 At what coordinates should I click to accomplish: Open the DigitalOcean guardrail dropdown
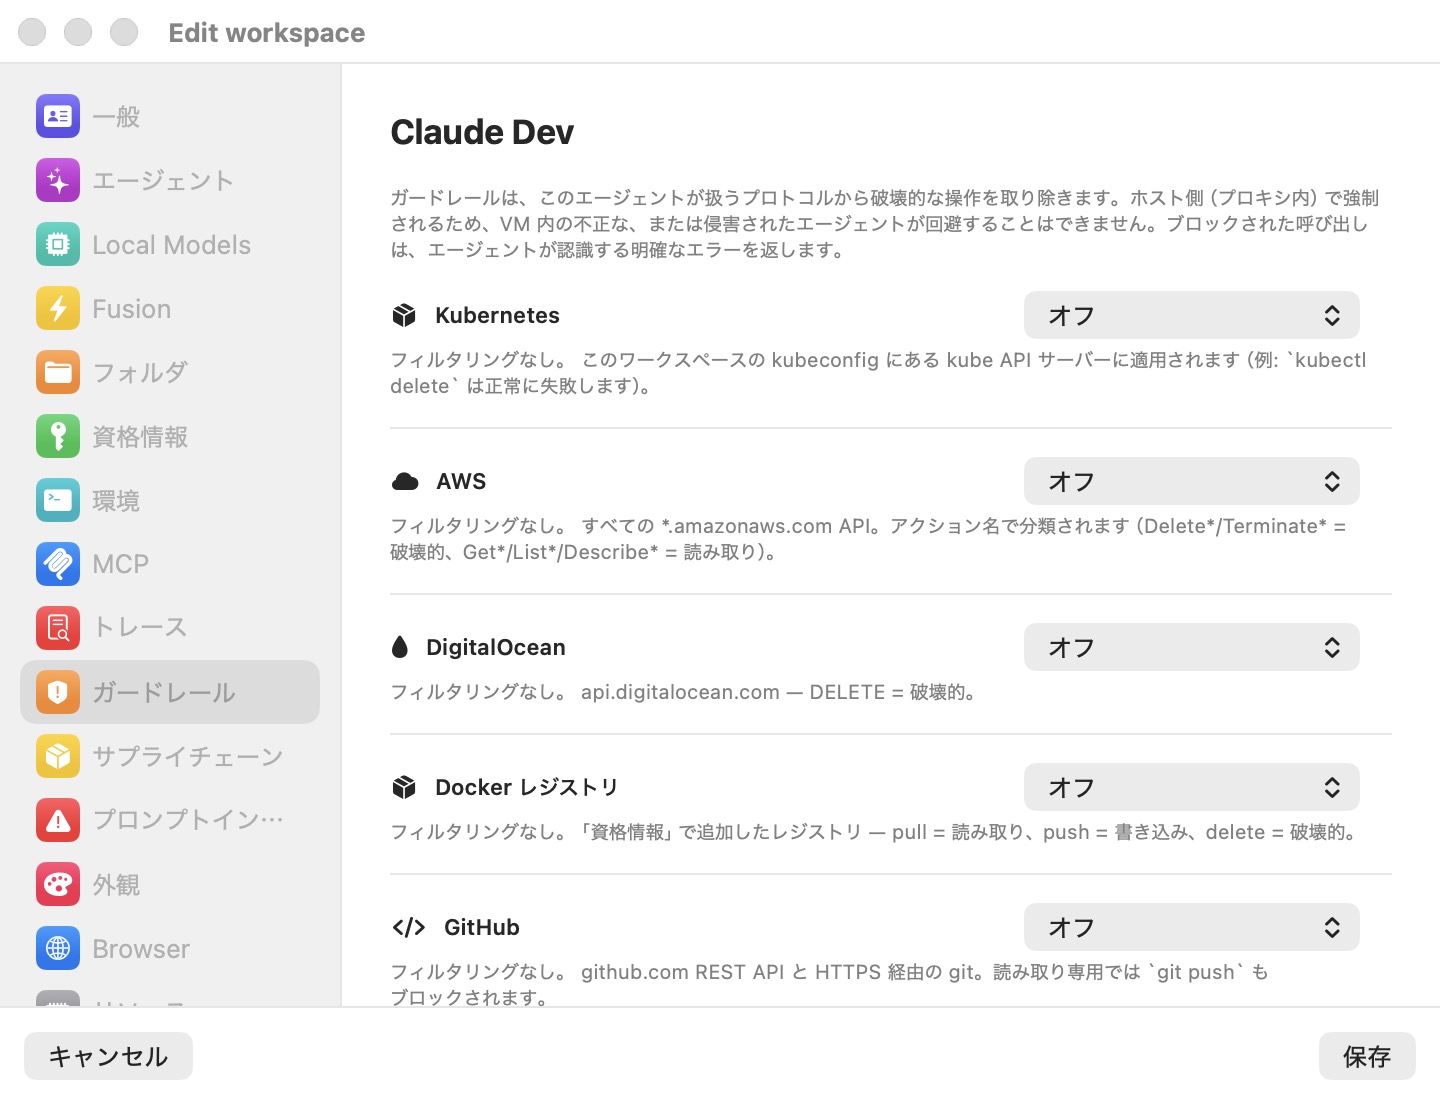[x=1191, y=647]
